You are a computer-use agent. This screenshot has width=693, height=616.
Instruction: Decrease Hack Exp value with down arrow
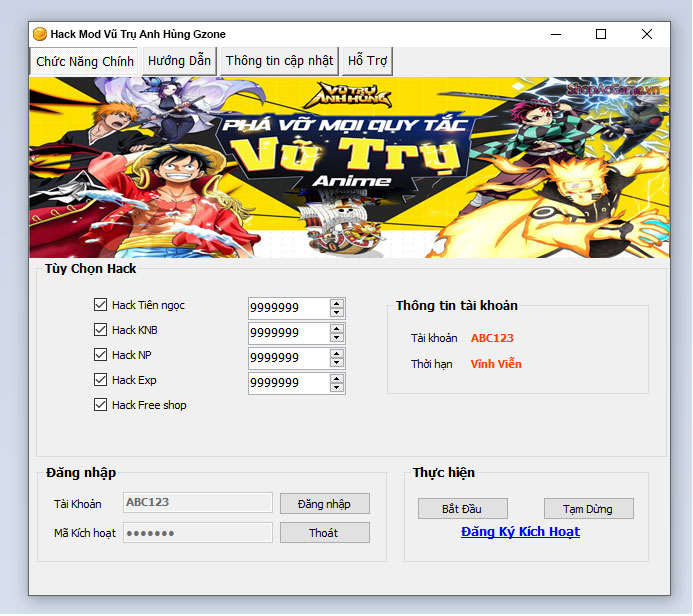tap(337, 388)
